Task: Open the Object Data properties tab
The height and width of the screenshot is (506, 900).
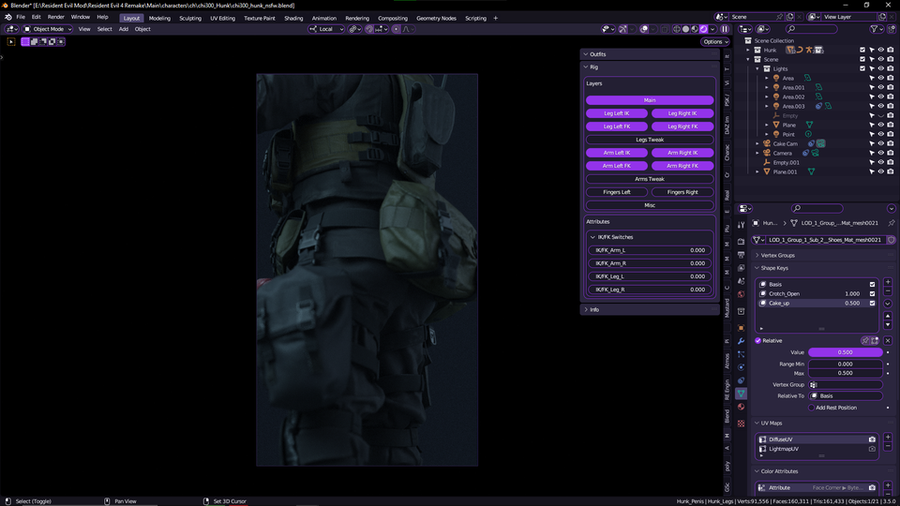Action: (x=741, y=394)
